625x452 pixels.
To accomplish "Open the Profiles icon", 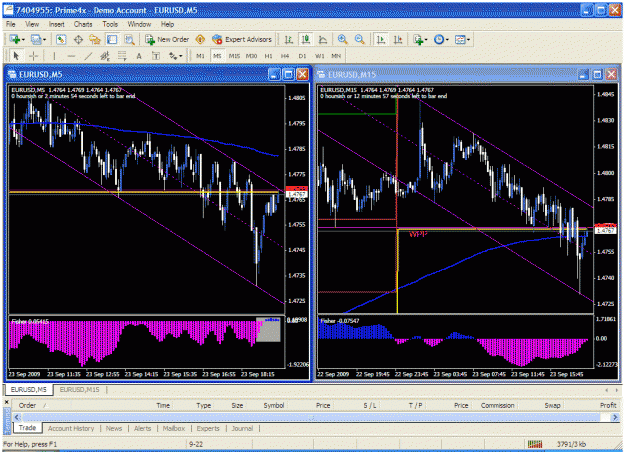I will click(36, 39).
